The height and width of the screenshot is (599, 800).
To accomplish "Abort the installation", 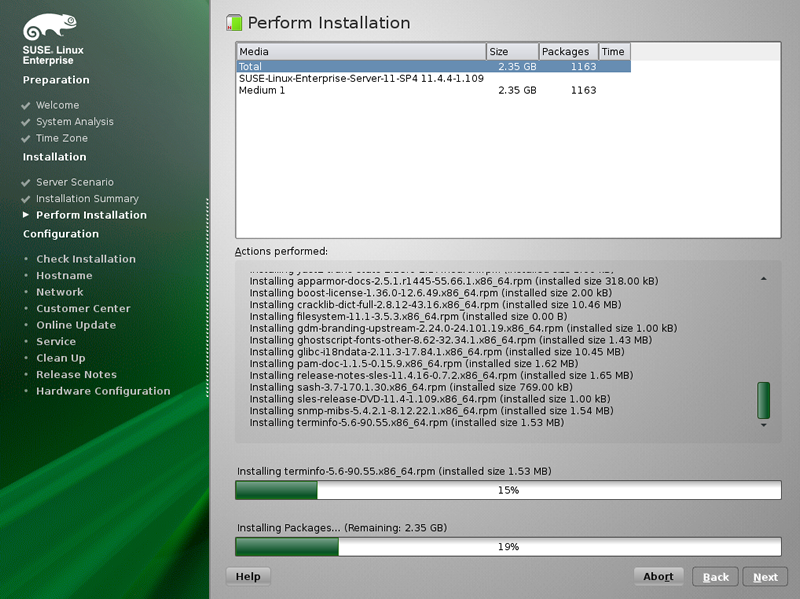I will (658, 577).
